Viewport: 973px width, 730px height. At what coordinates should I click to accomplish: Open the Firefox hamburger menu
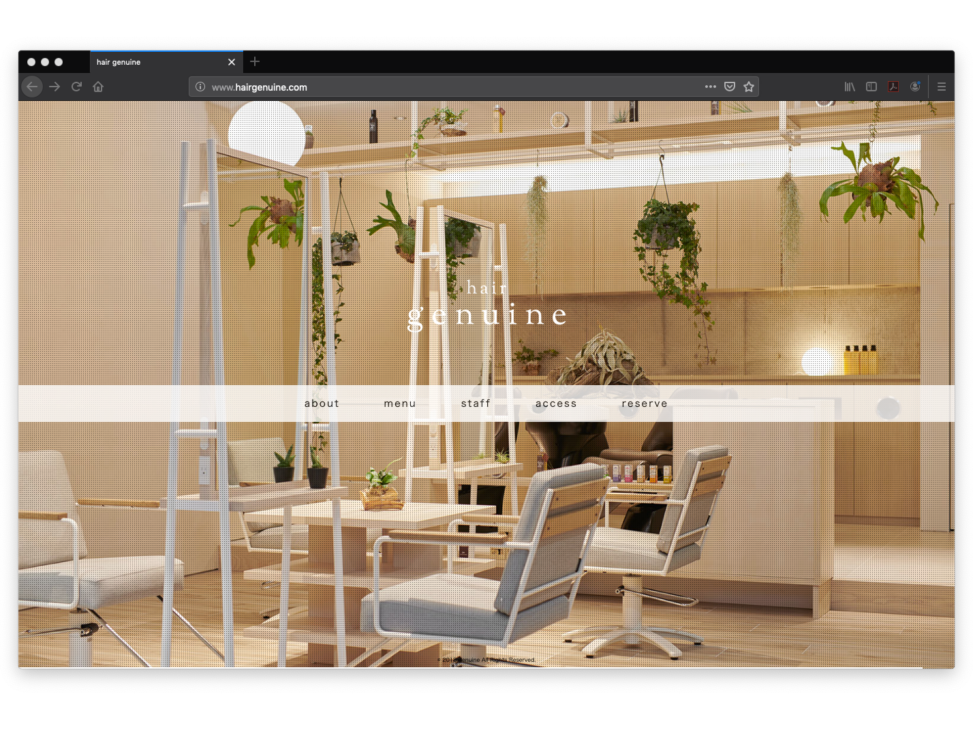coord(941,87)
